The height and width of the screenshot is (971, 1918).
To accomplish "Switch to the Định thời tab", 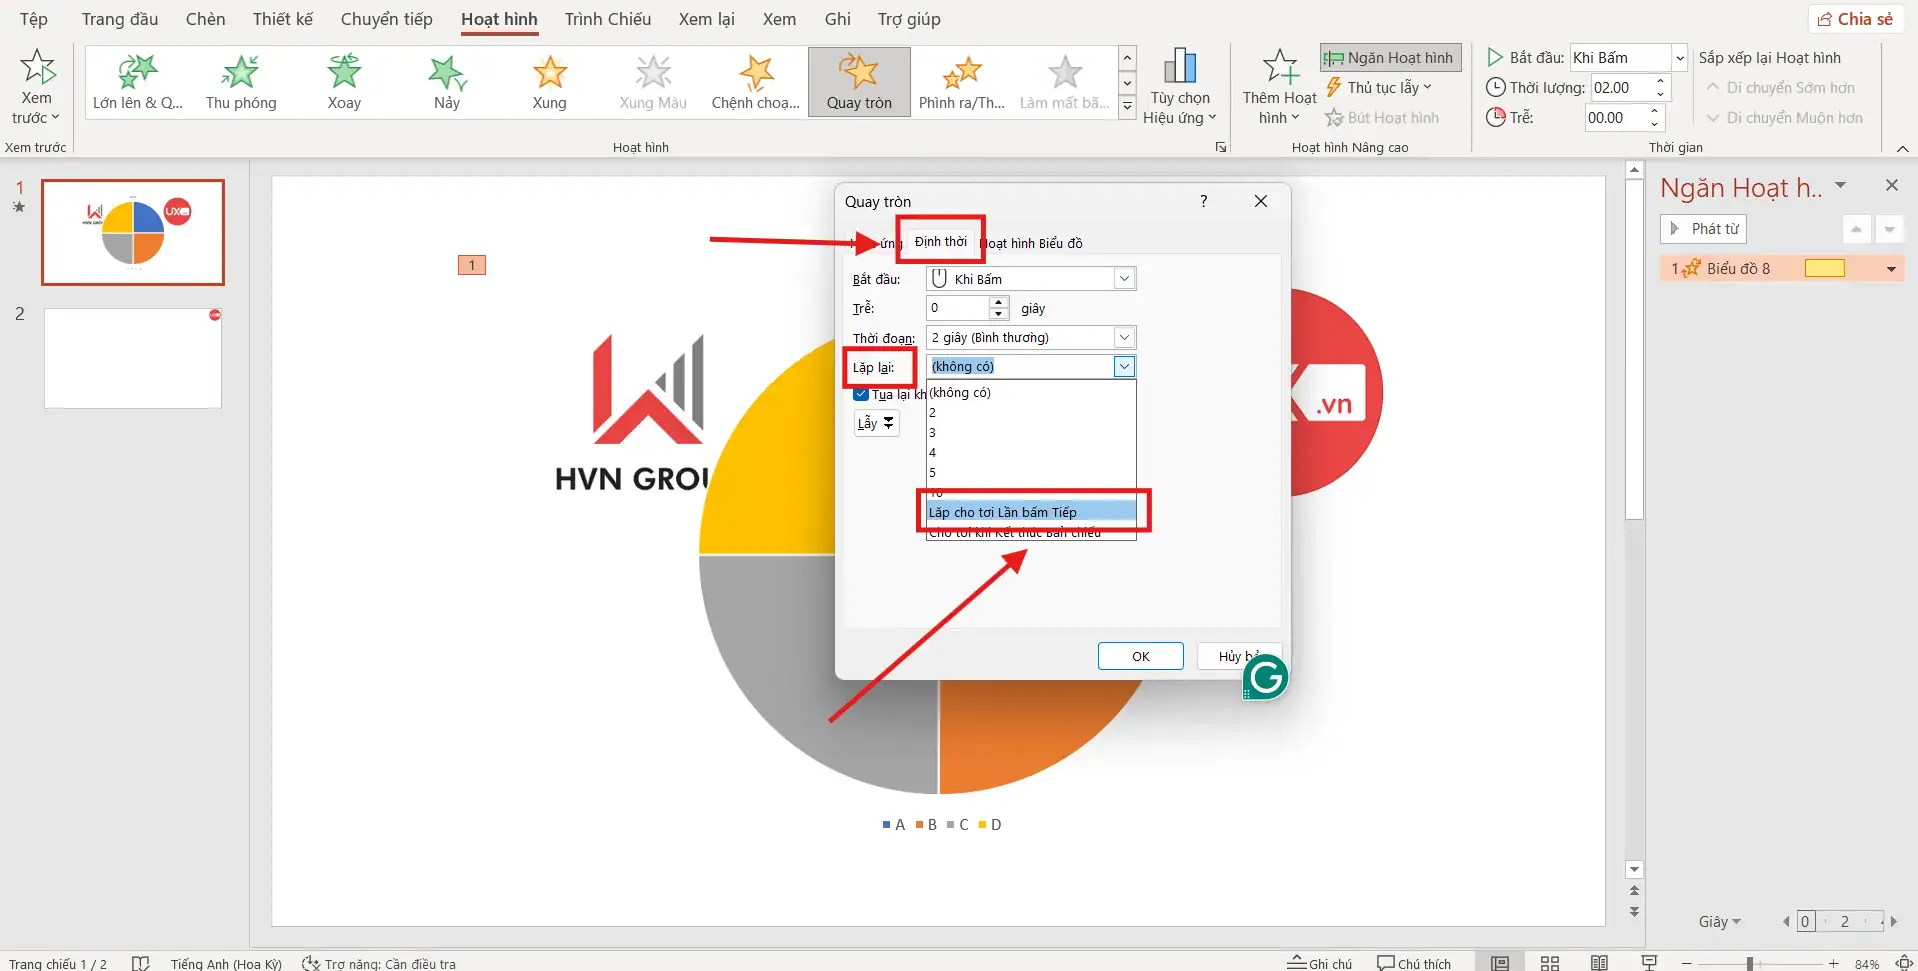I will click(x=940, y=242).
